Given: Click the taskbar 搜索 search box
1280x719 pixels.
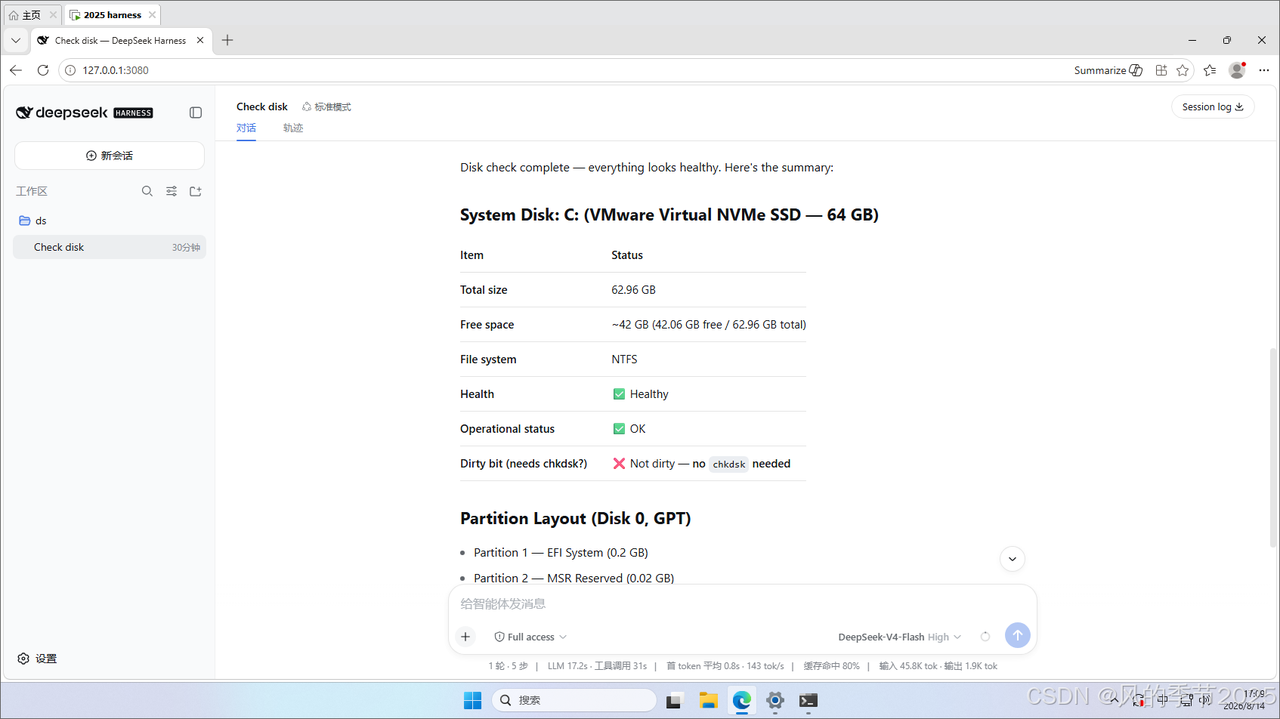Looking at the screenshot, I should pos(574,700).
